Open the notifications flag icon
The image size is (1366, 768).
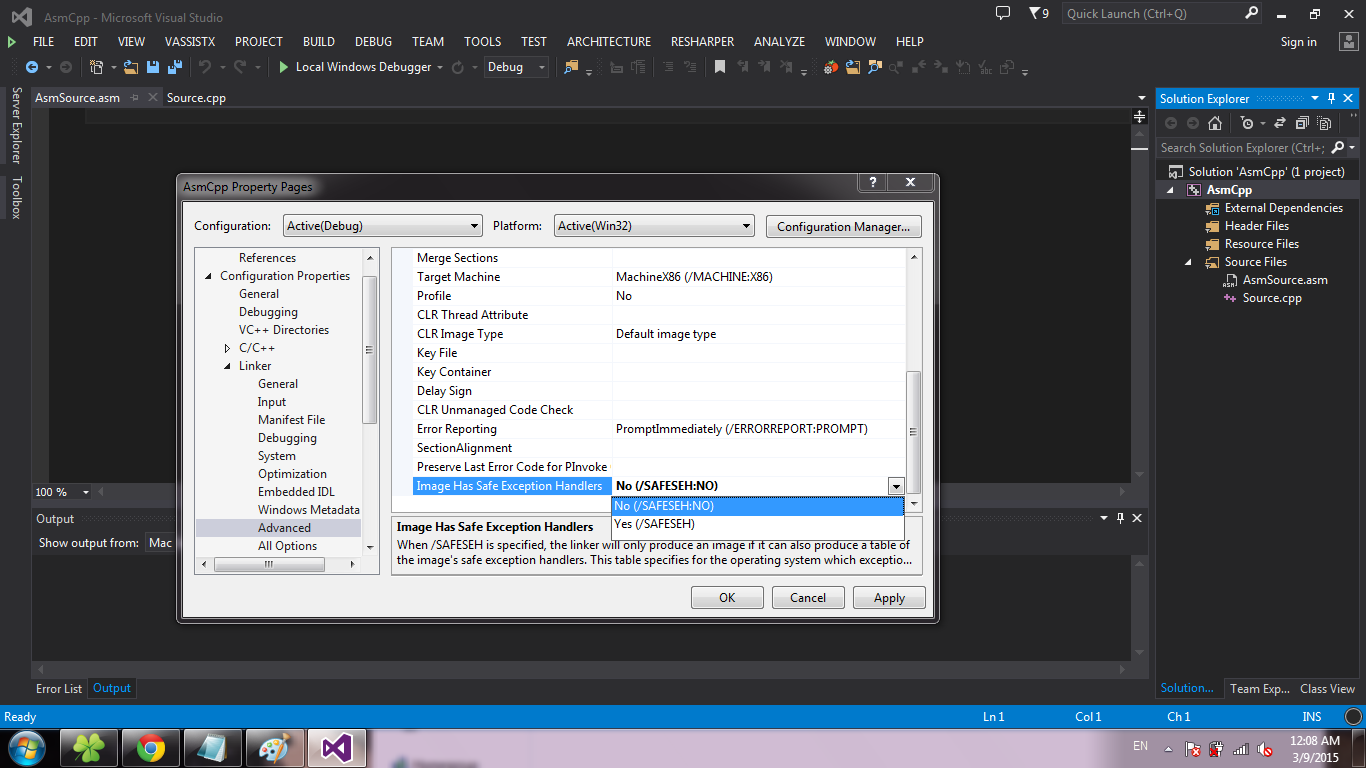[x=1034, y=13]
